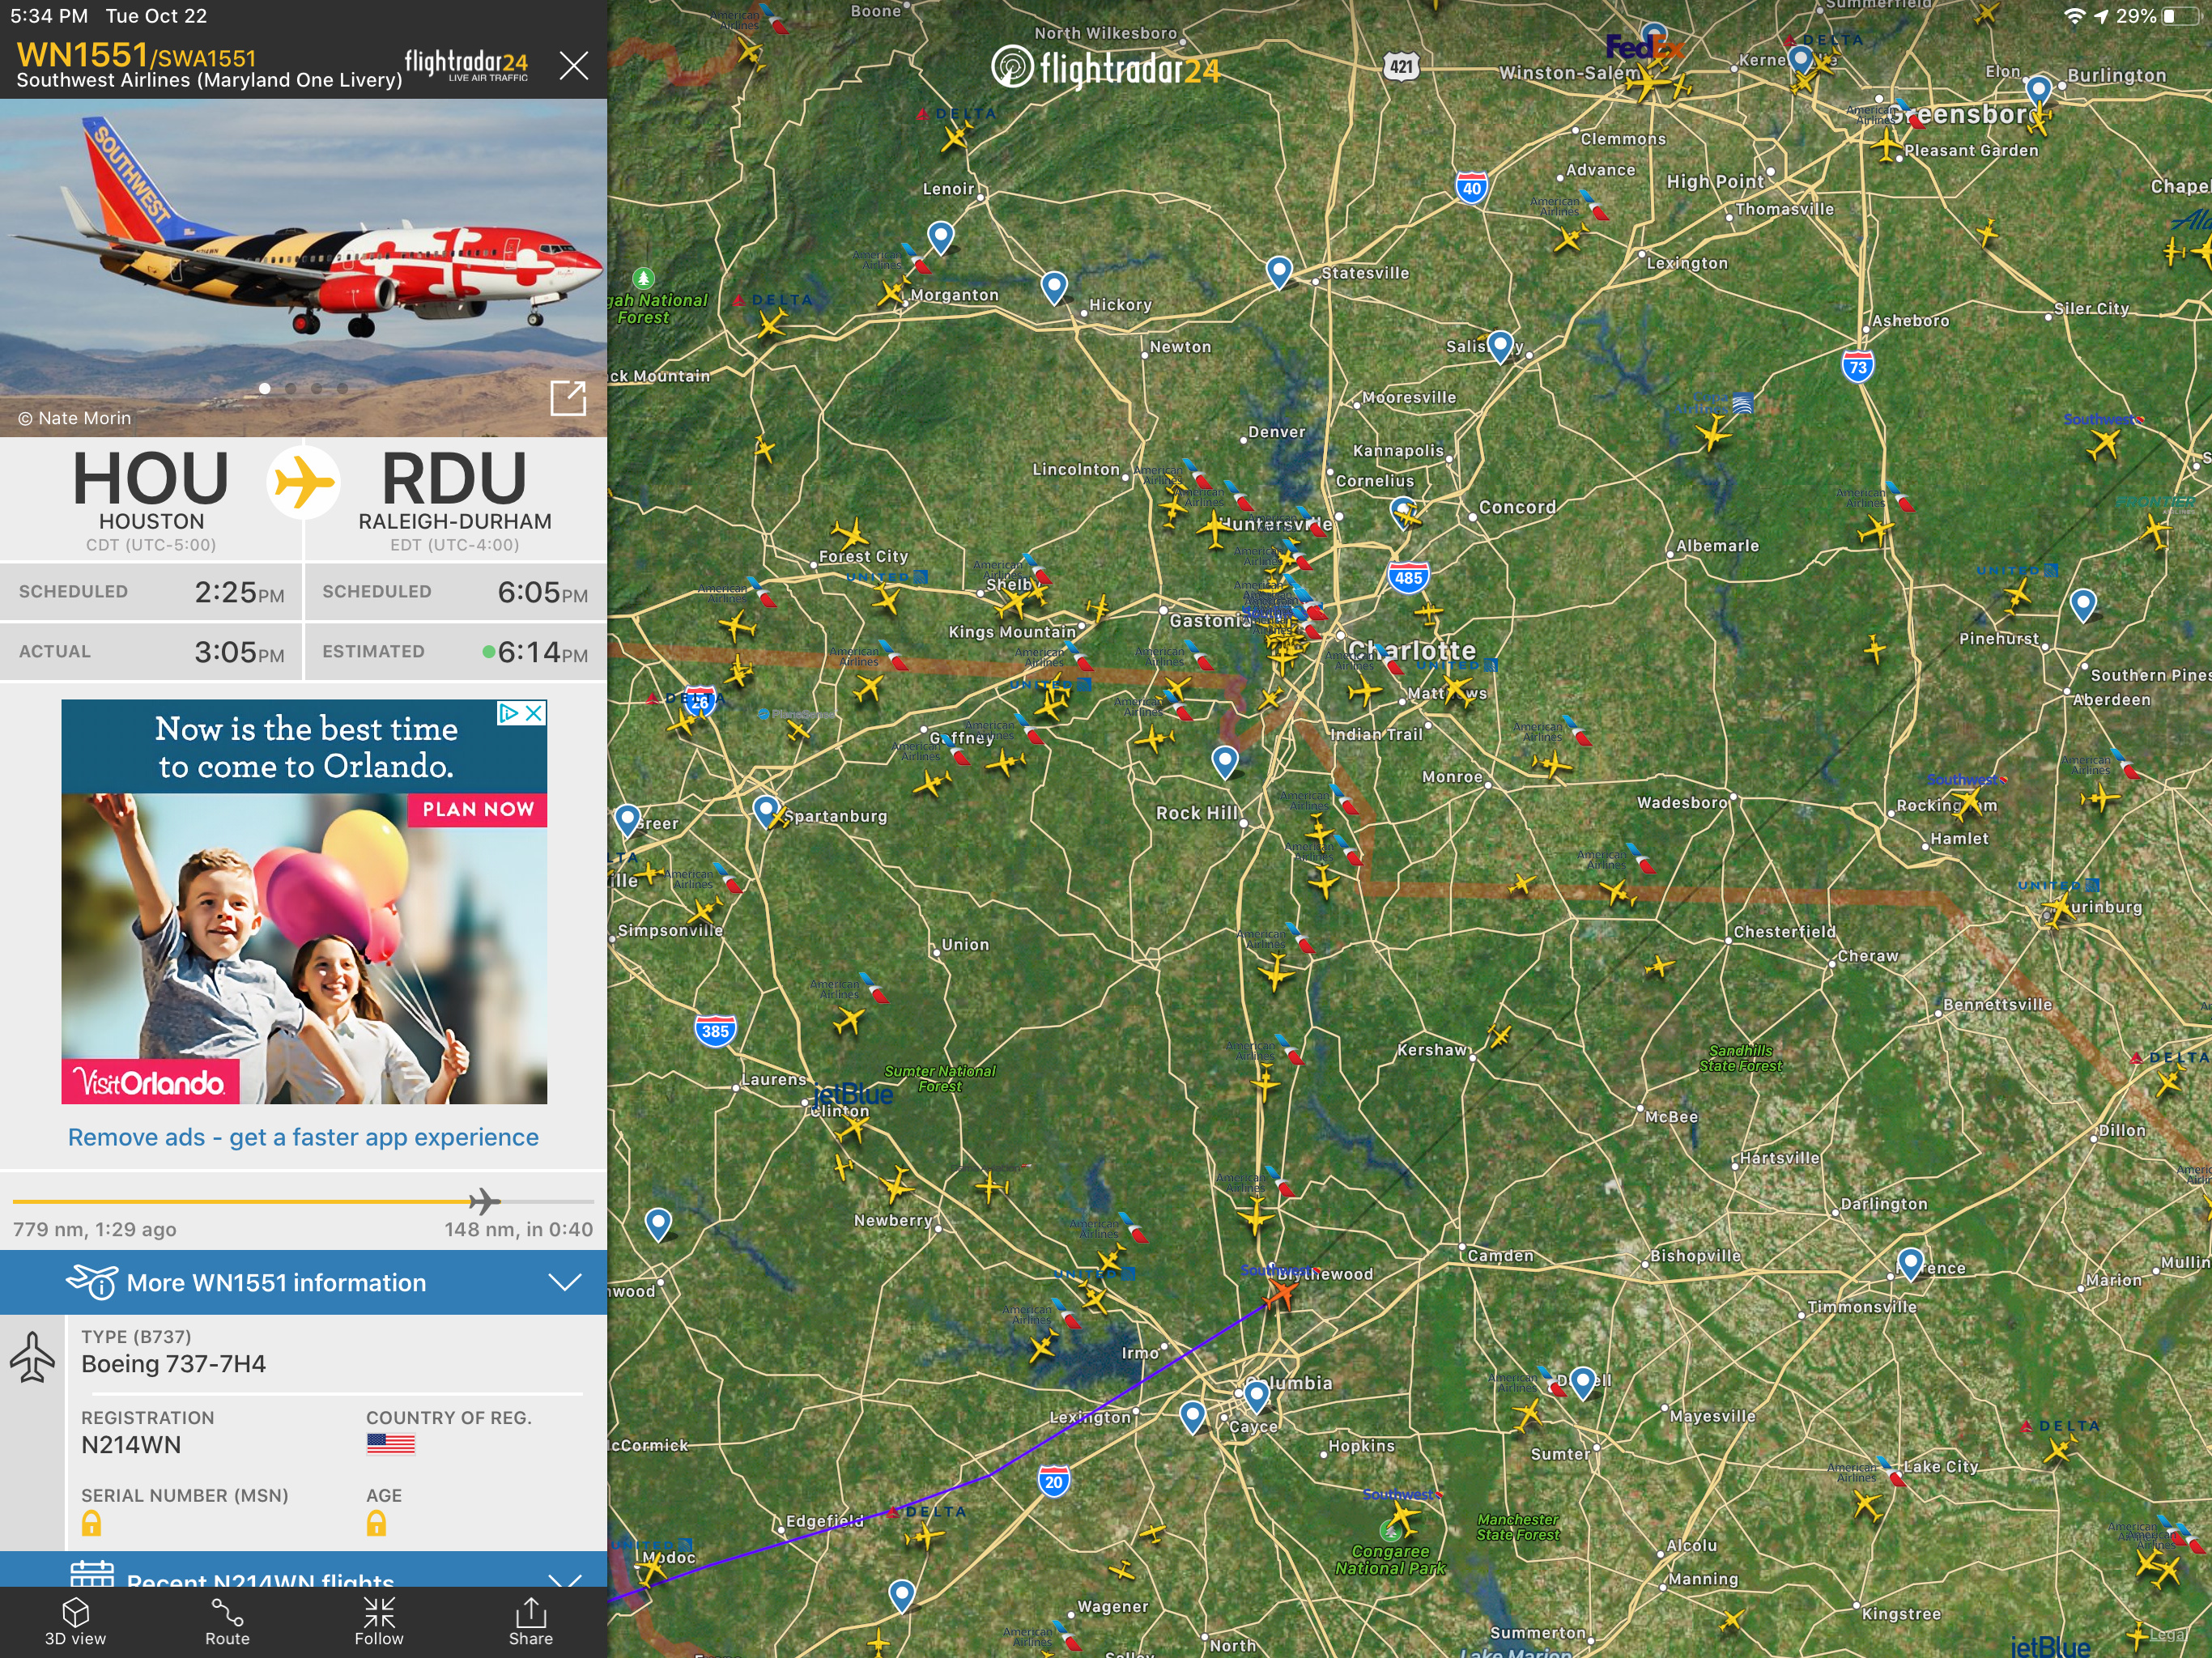Viewport: 2212px width, 1658px height.
Task: Close the Visit Orlando ad
Action: click(535, 712)
